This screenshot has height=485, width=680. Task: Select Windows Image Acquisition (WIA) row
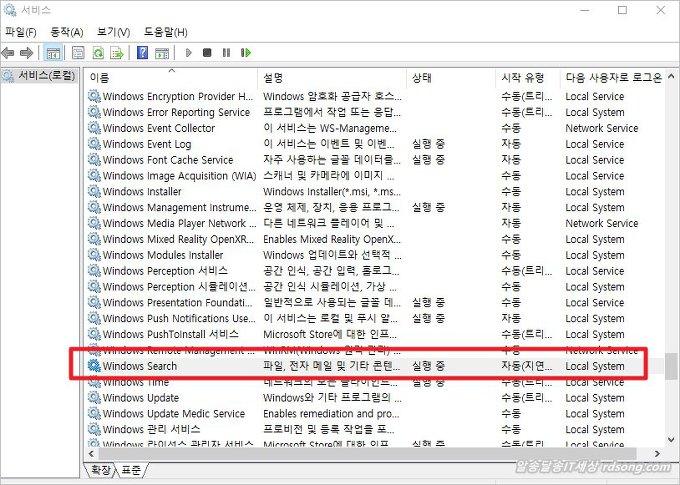tap(375, 176)
